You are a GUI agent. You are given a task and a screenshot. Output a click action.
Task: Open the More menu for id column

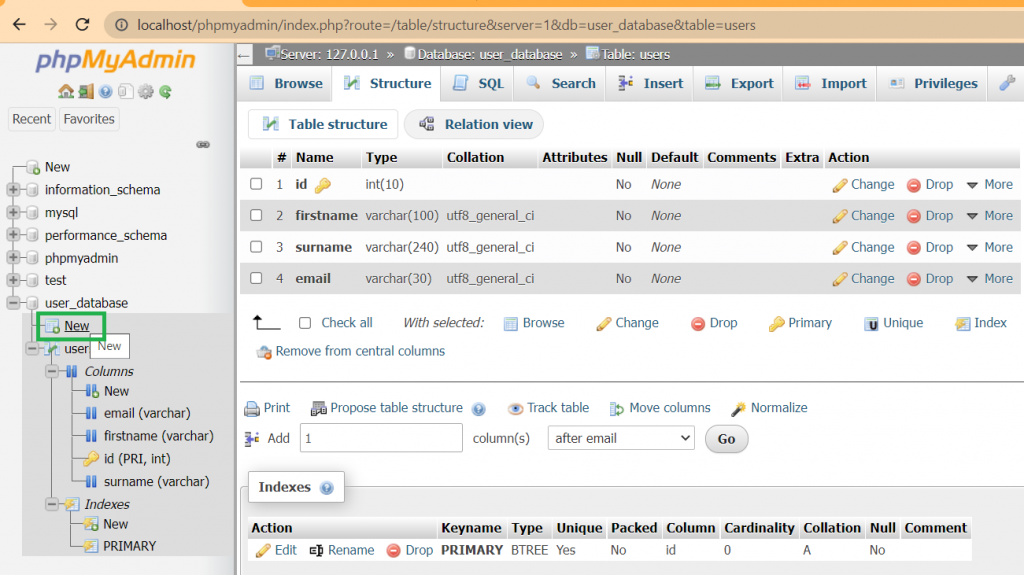989,185
